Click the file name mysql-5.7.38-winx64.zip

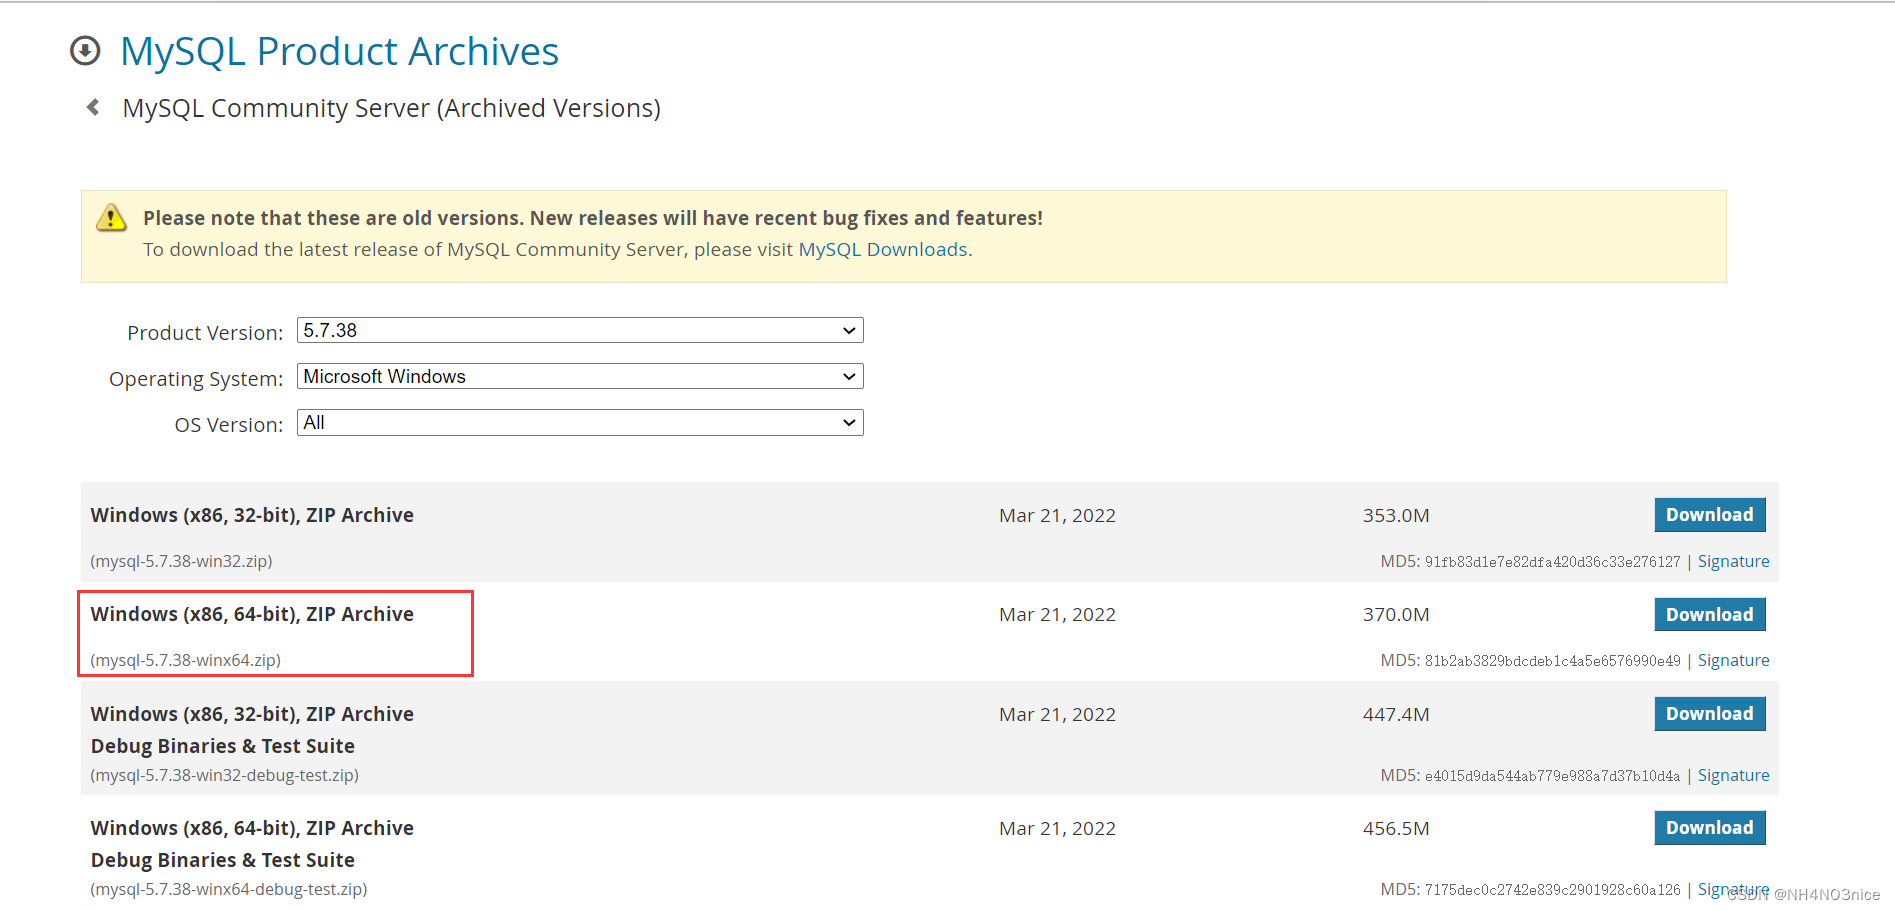click(x=185, y=660)
